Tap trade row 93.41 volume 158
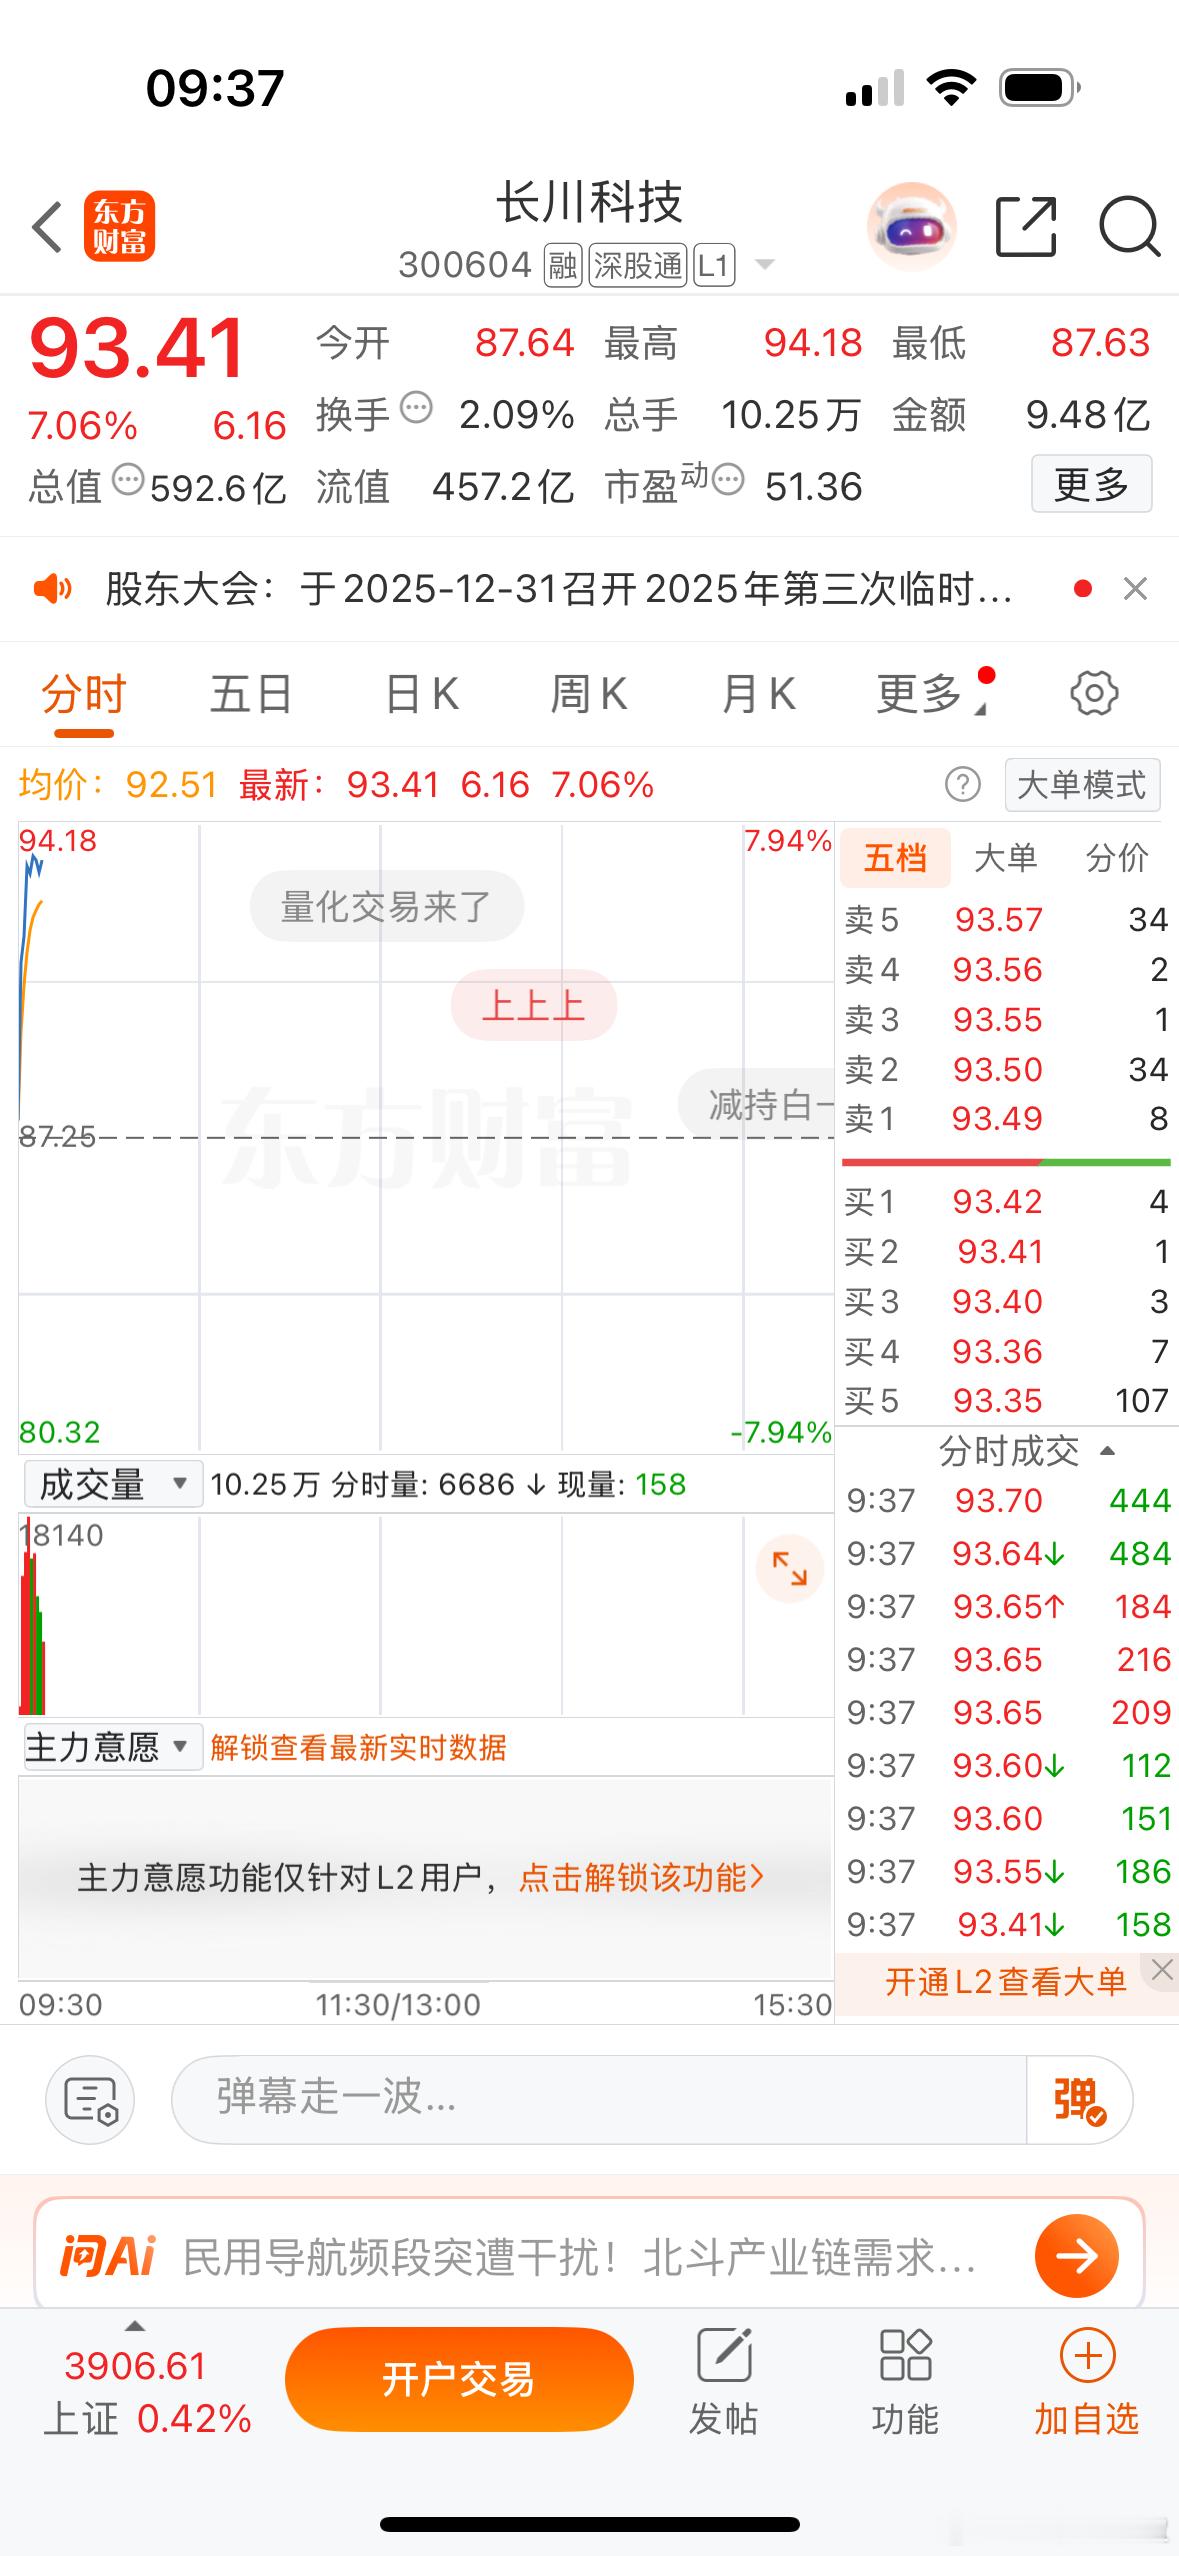1179x2556 pixels. [x=1008, y=1924]
